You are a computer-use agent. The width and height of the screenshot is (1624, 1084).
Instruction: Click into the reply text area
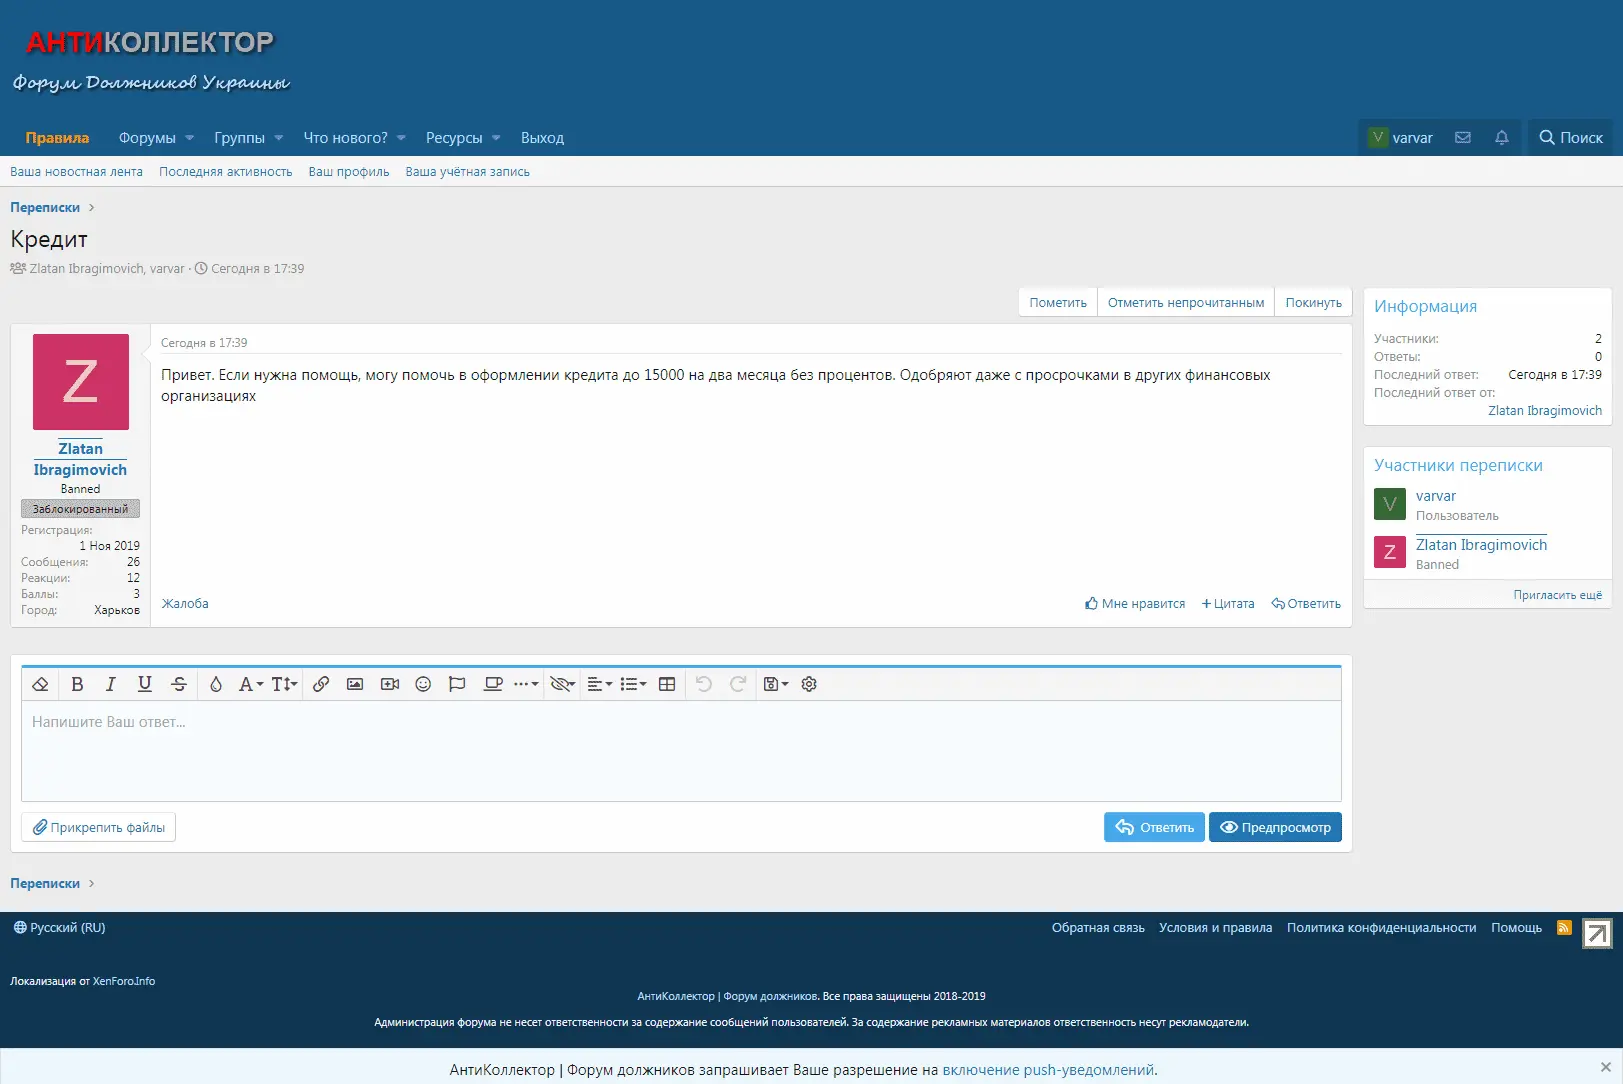point(680,750)
